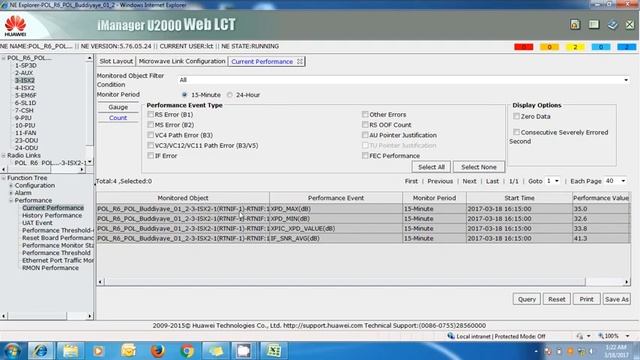Image resolution: width=640 pixels, height=360 pixels.
Task: Collapse the Radio Links node
Action: coord(4,156)
